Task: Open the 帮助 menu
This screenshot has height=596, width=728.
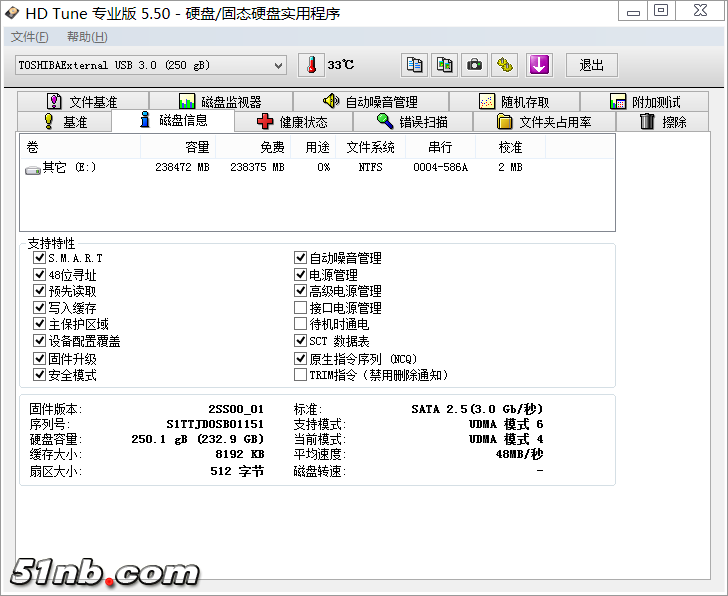Action: coord(87,37)
